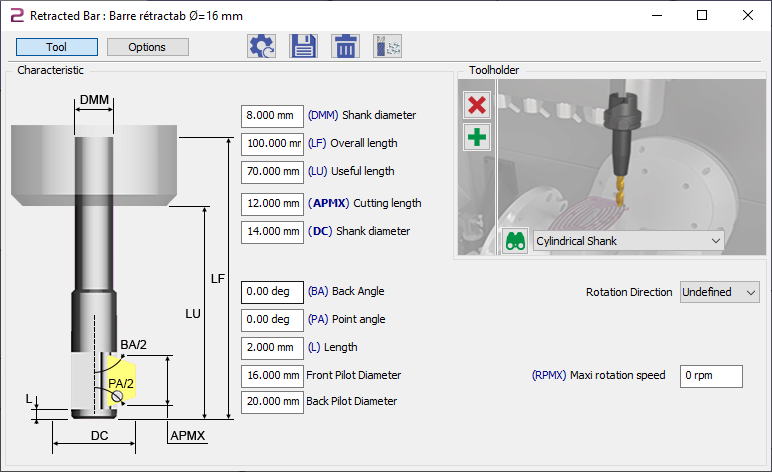Click the (DMM) Shank diameter field
The height and width of the screenshot is (472, 772).
coord(272,115)
